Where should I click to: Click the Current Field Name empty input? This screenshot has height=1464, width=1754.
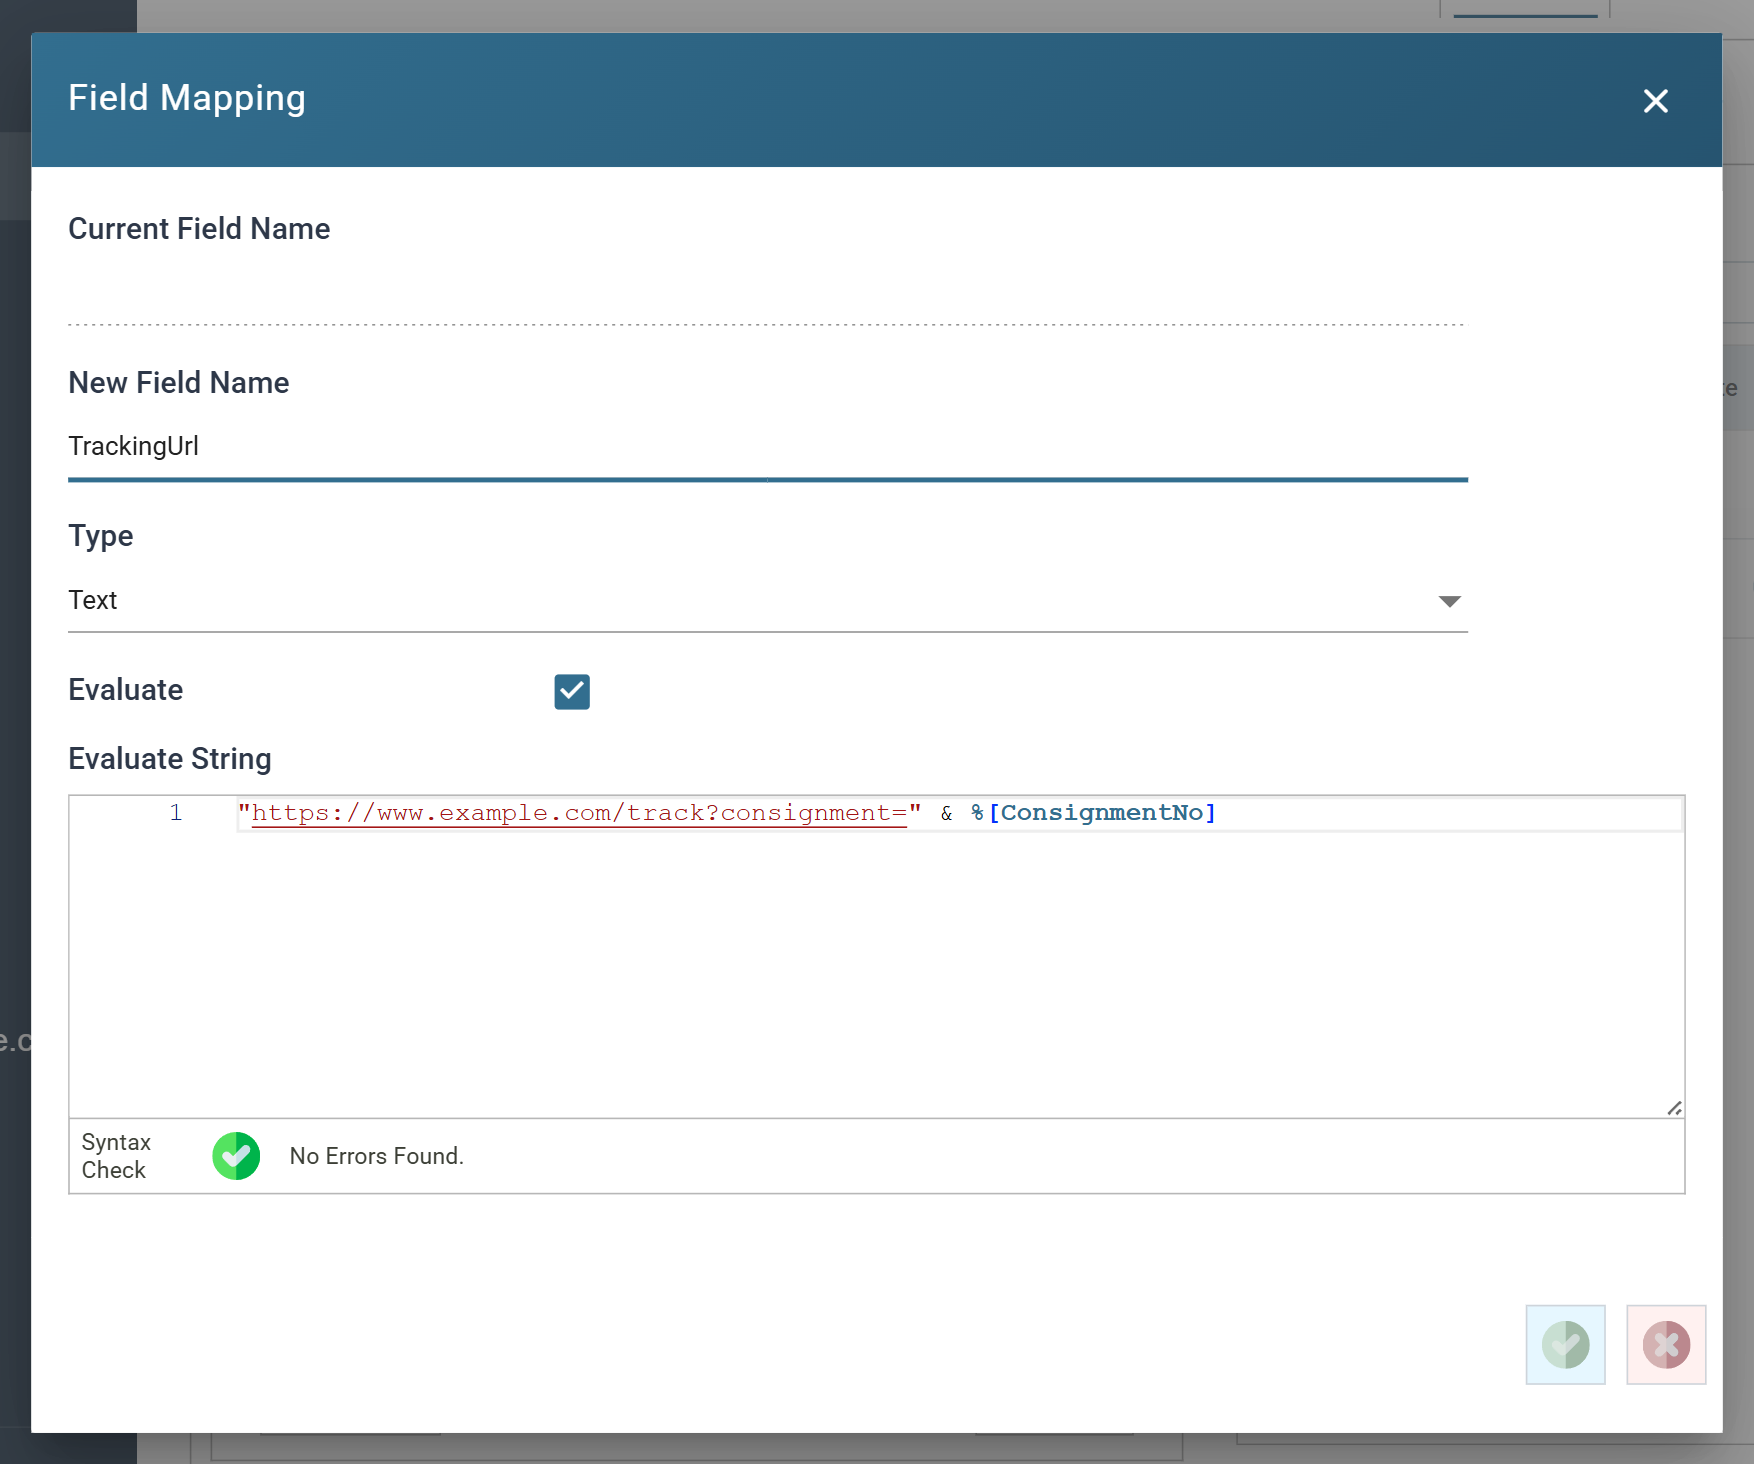[x=767, y=293]
